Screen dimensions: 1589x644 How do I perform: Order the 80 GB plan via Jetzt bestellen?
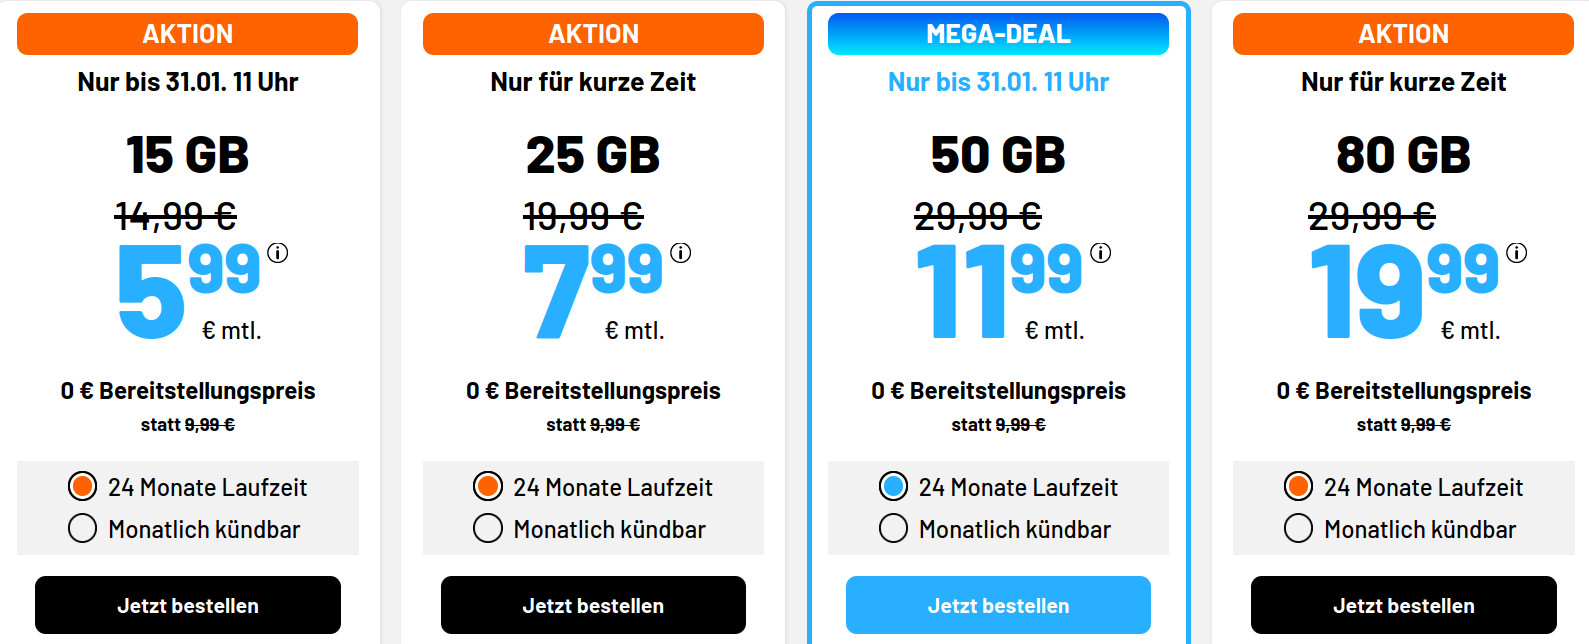[x=1403, y=605]
